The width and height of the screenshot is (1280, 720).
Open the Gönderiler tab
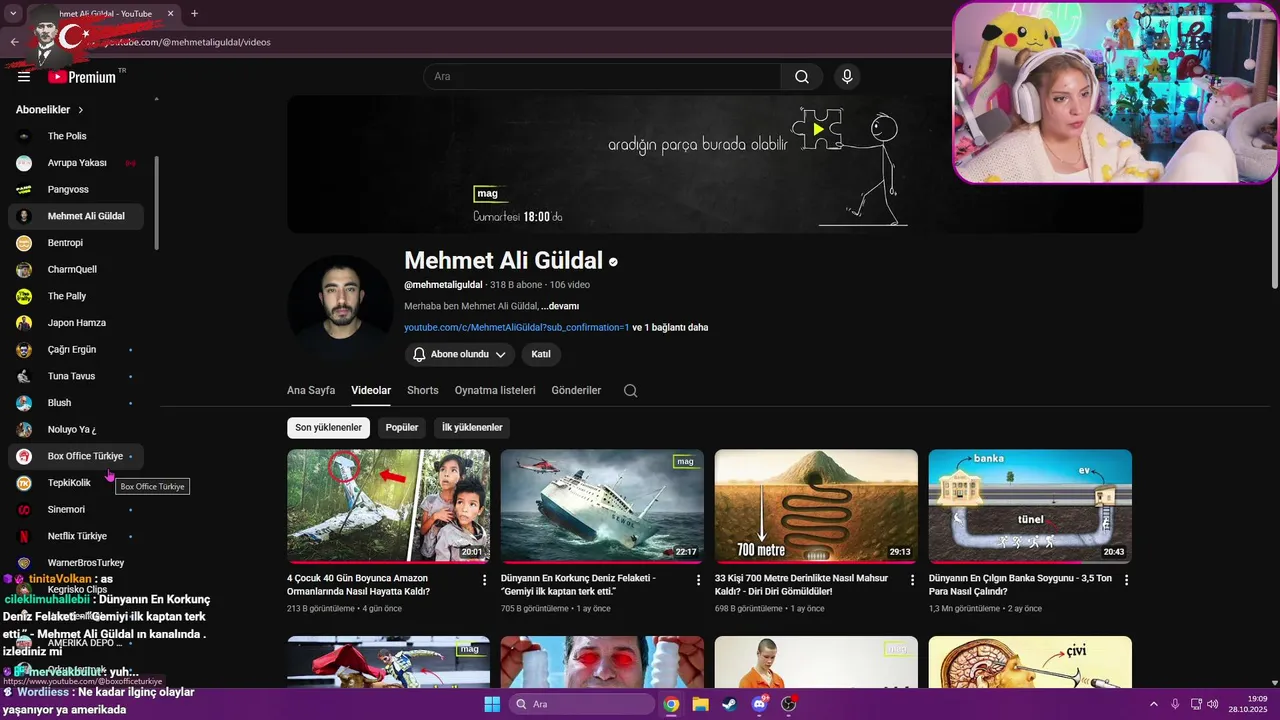point(576,390)
